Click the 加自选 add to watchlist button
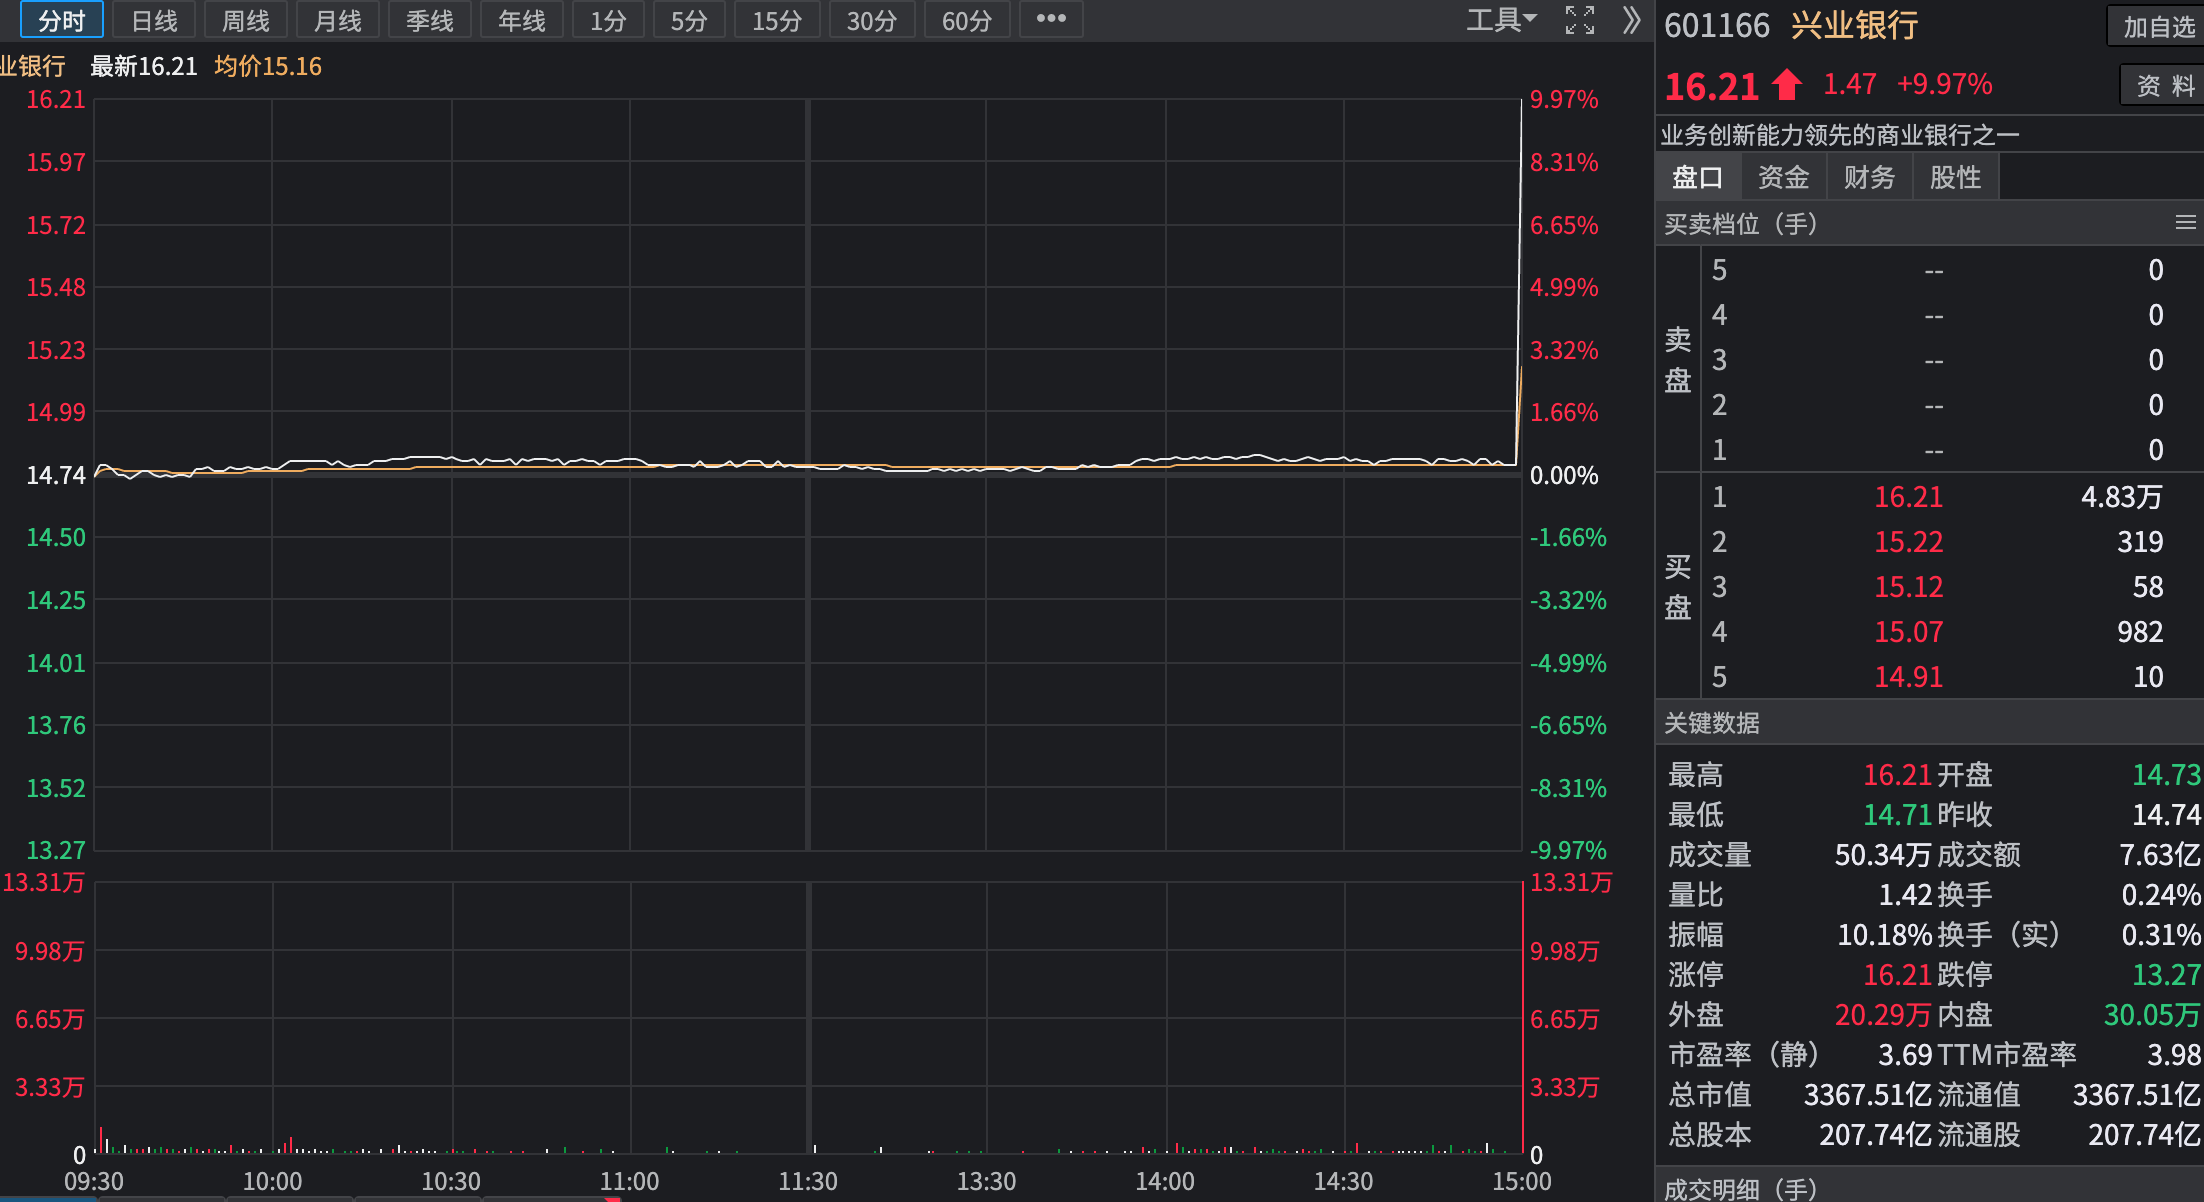This screenshot has height=1202, width=2204. pyautogui.click(x=2159, y=27)
